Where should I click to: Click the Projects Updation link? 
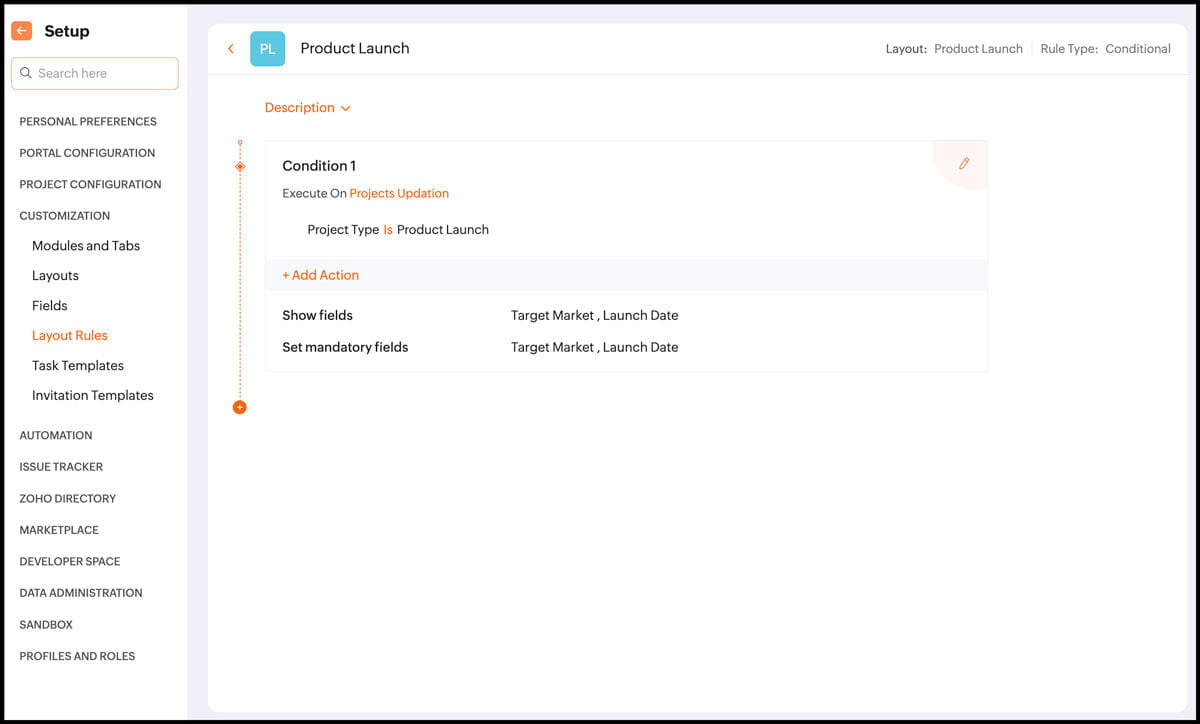click(x=399, y=194)
